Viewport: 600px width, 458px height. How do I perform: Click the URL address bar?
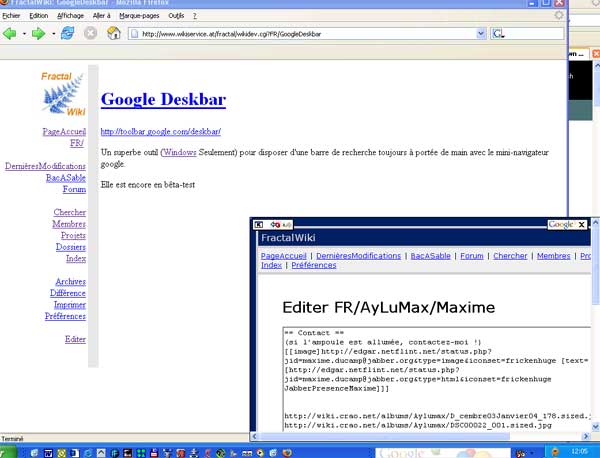point(300,34)
